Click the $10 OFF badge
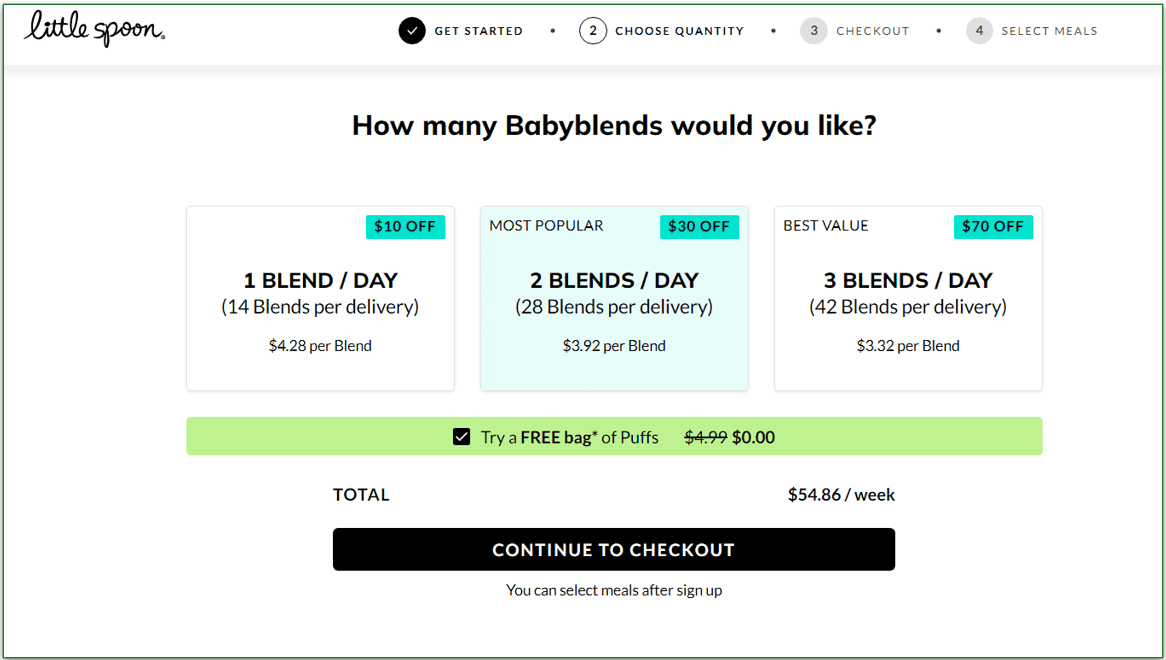Image resolution: width=1166 pixels, height=660 pixels. click(x=405, y=227)
